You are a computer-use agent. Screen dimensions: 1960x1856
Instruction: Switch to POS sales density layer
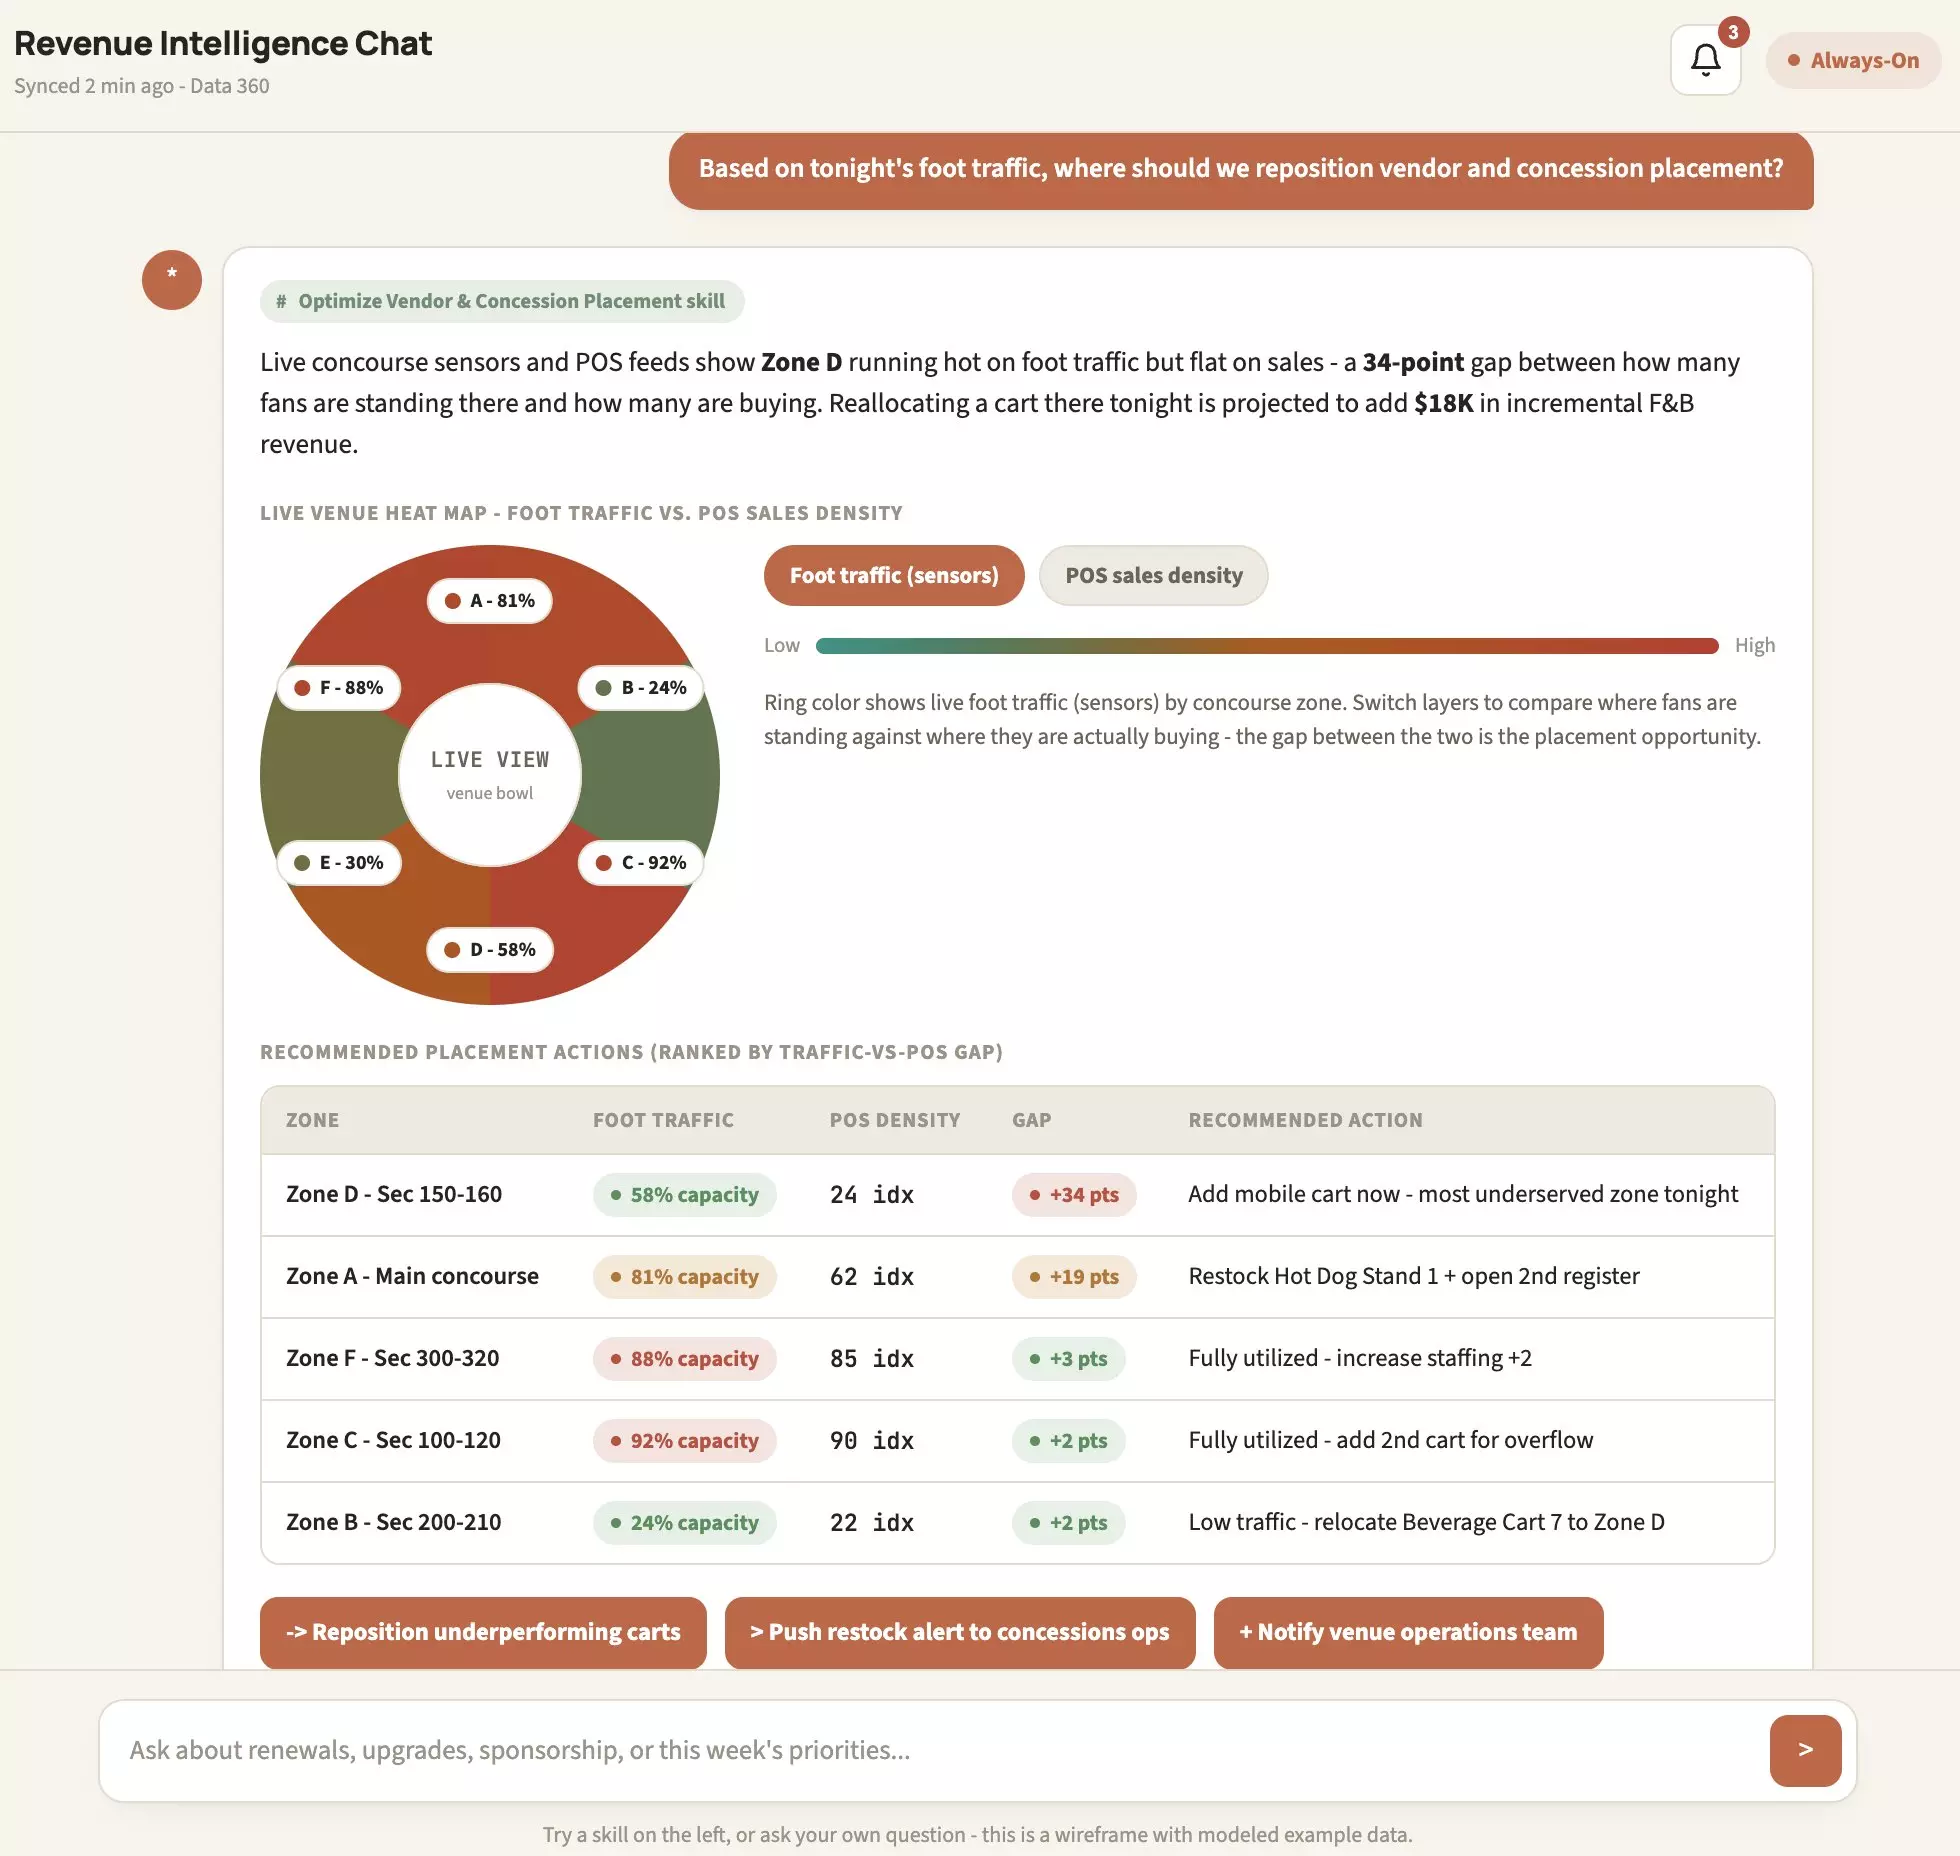click(1154, 575)
